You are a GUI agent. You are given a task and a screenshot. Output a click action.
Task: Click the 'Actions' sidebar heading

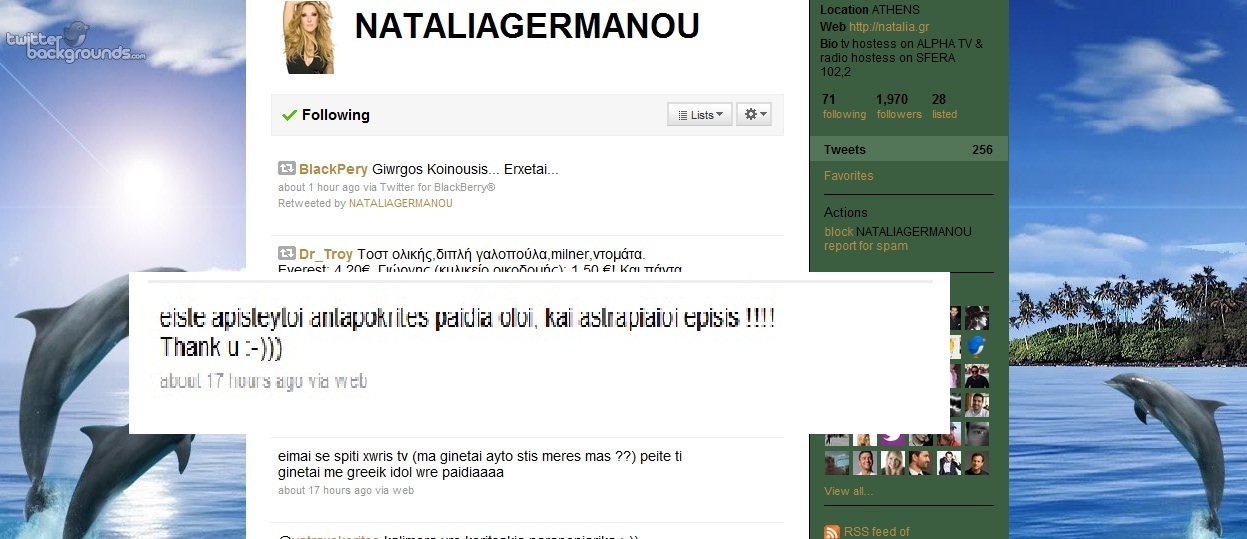click(846, 212)
